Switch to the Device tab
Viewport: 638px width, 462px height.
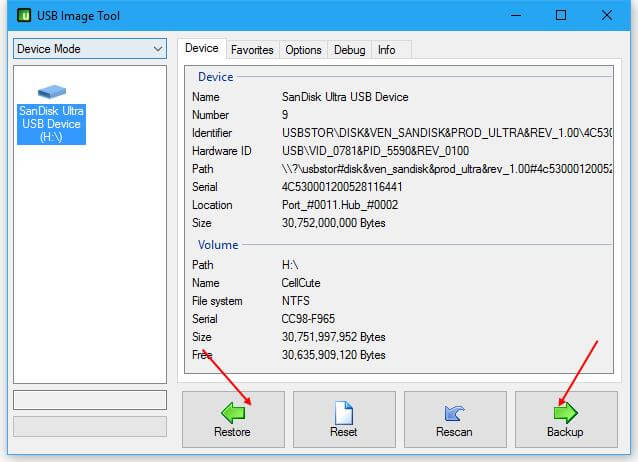tap(202, 48)
